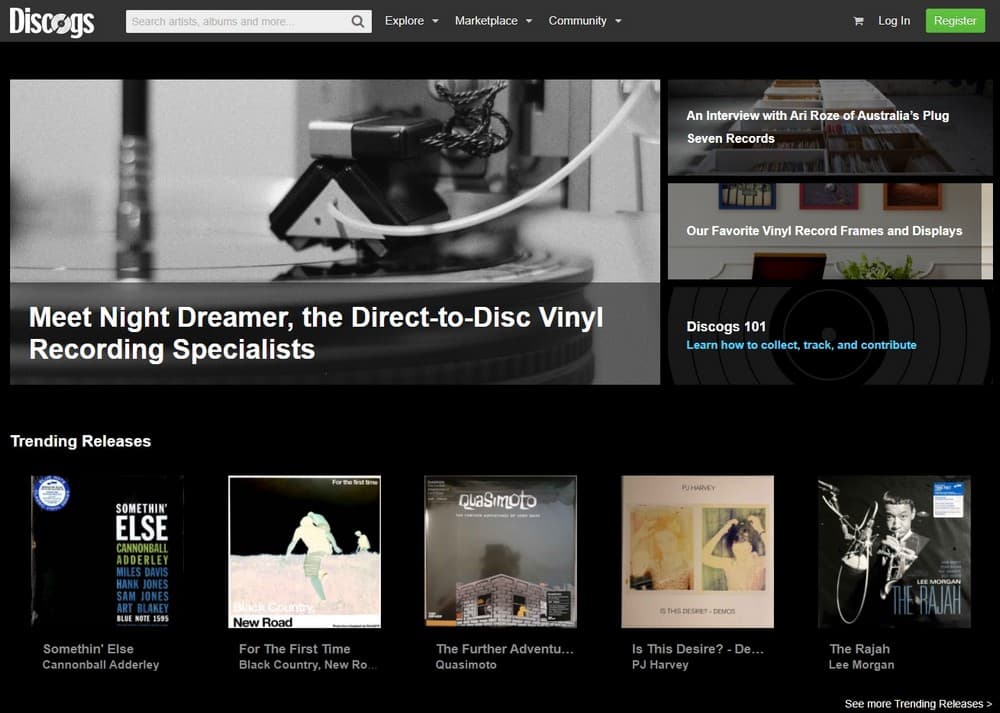This screenshot has width=1000, height=713.
Task: Open Vinyl Record Frames and Displays article
Action: click(x=830, y=231)
